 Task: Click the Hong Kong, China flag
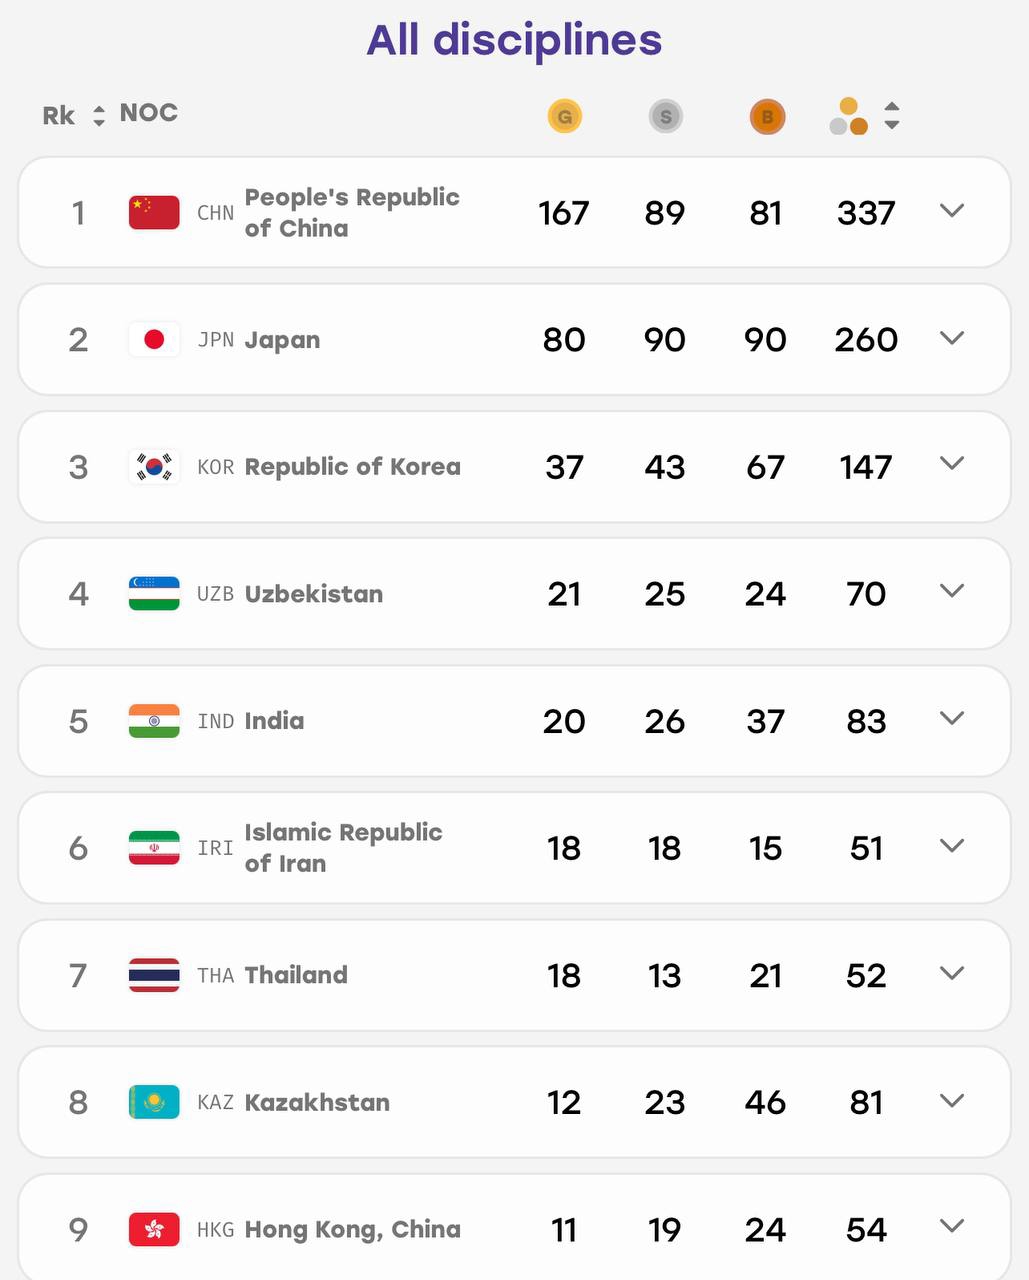(x=154, y=1229)
